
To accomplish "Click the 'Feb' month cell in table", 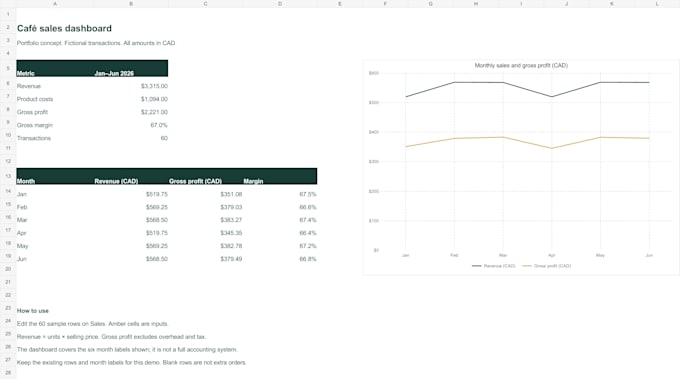I will (22, 207).
